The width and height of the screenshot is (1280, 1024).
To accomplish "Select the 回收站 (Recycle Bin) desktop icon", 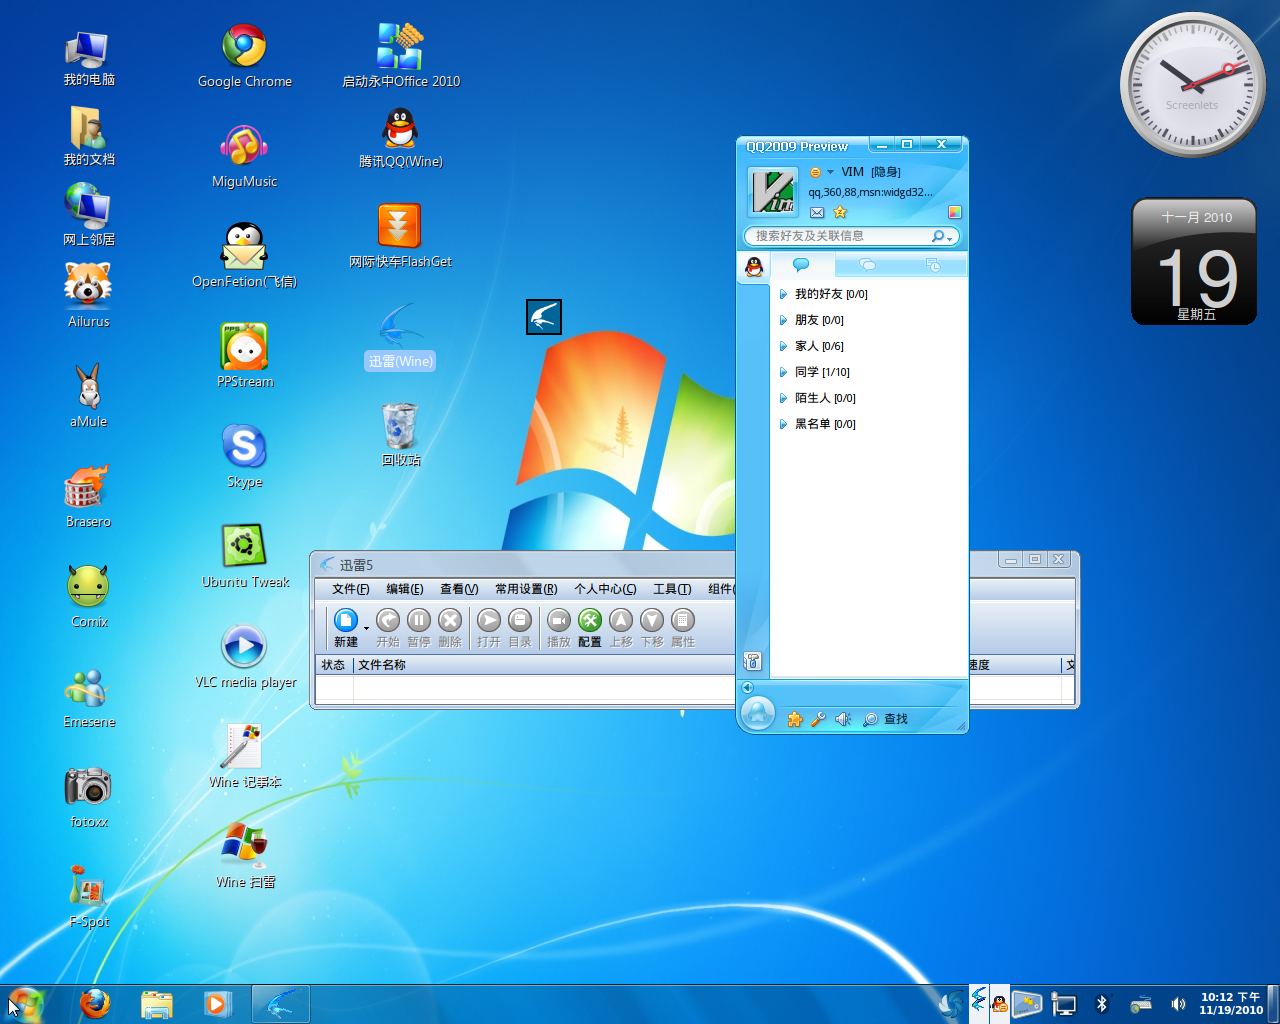I will (x=400, y=435).
